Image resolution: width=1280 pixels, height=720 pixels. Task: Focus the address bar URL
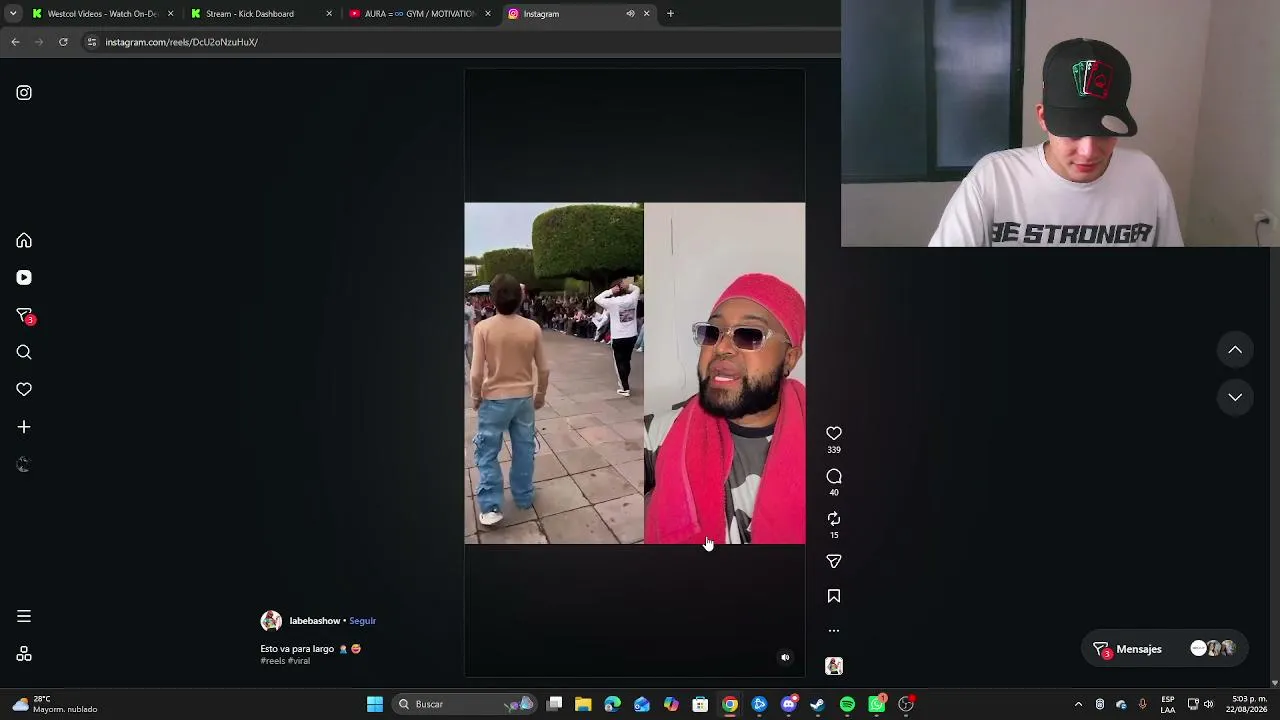coord(181,42)
